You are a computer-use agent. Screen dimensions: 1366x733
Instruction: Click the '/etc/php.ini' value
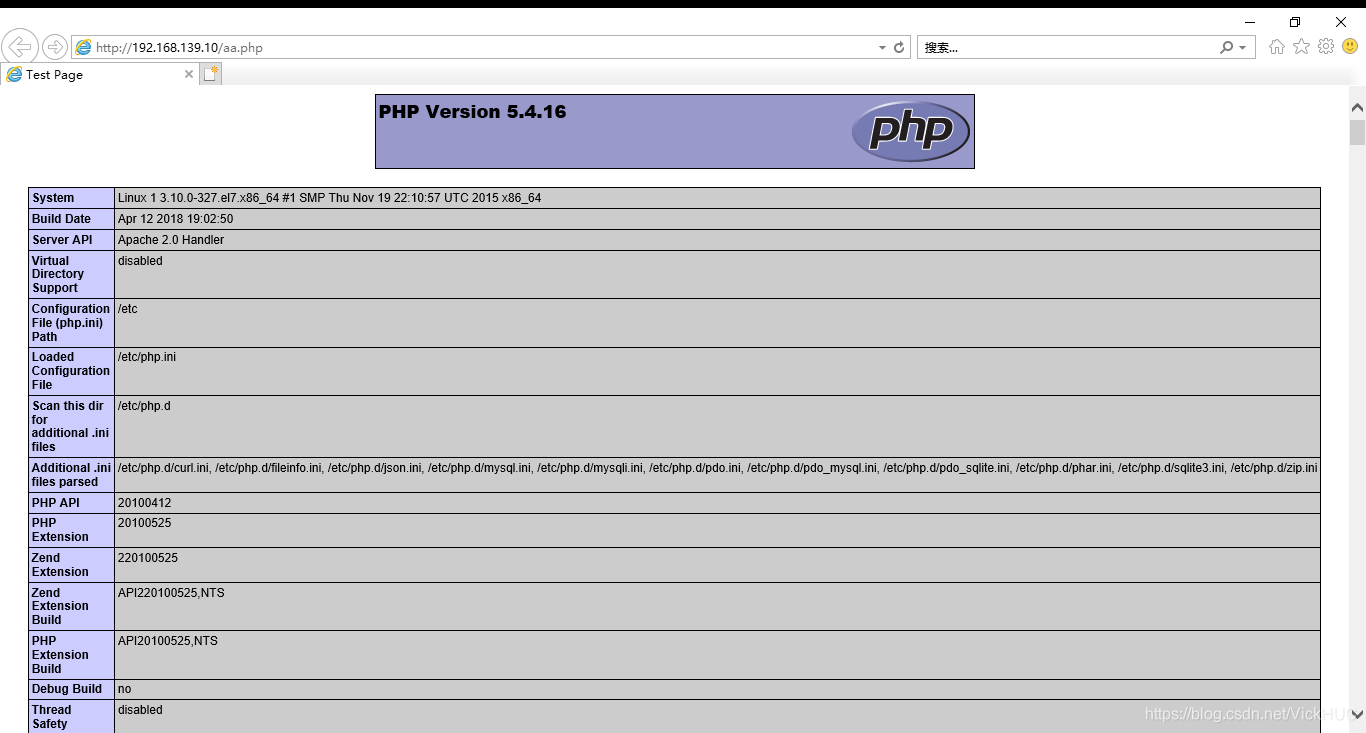(147, 357)
